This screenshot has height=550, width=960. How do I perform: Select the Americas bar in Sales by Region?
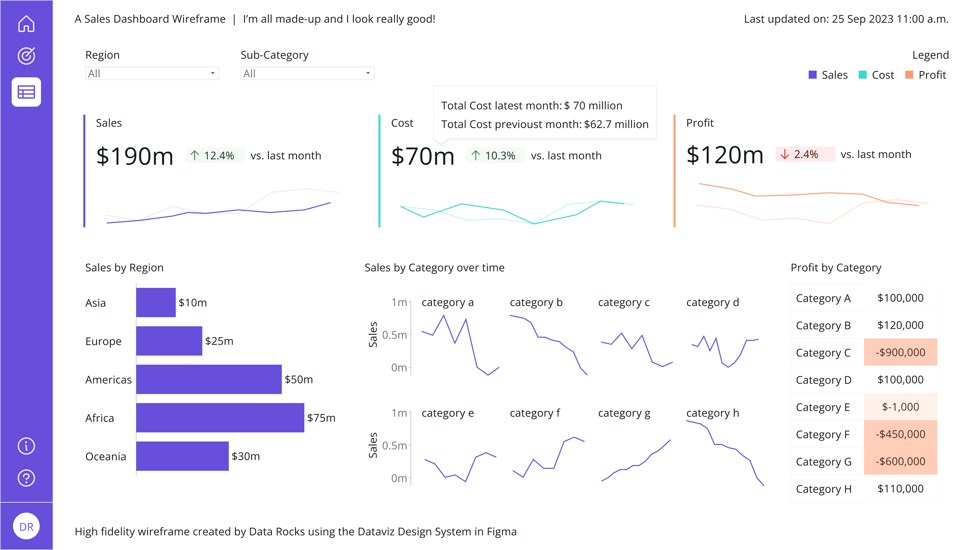click(209, 379)
